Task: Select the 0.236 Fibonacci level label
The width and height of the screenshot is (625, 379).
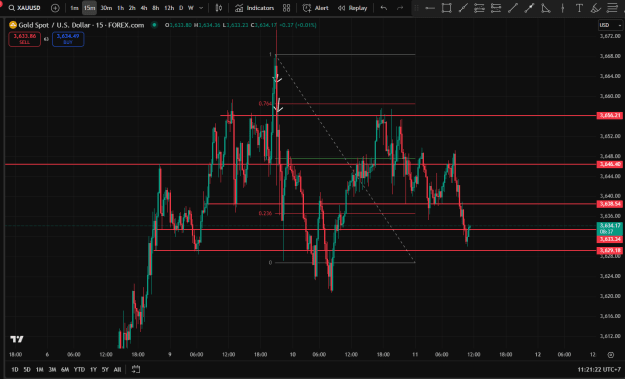Action: click(x=265, y=213)
